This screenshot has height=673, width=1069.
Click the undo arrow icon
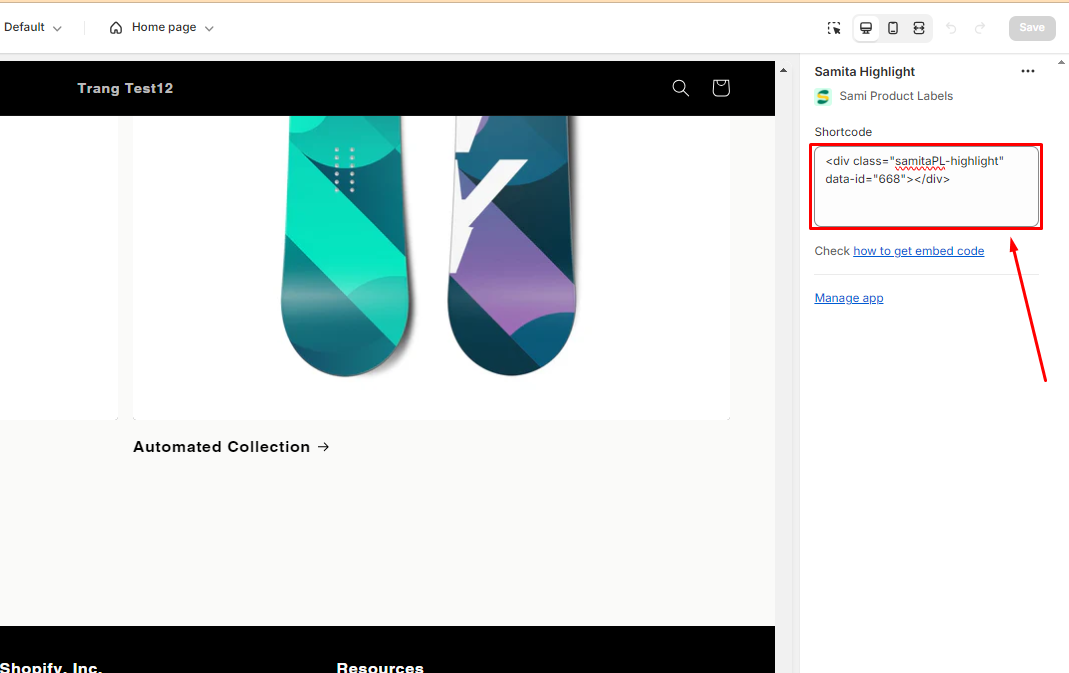pyautogui.click(x=951, y=28)
